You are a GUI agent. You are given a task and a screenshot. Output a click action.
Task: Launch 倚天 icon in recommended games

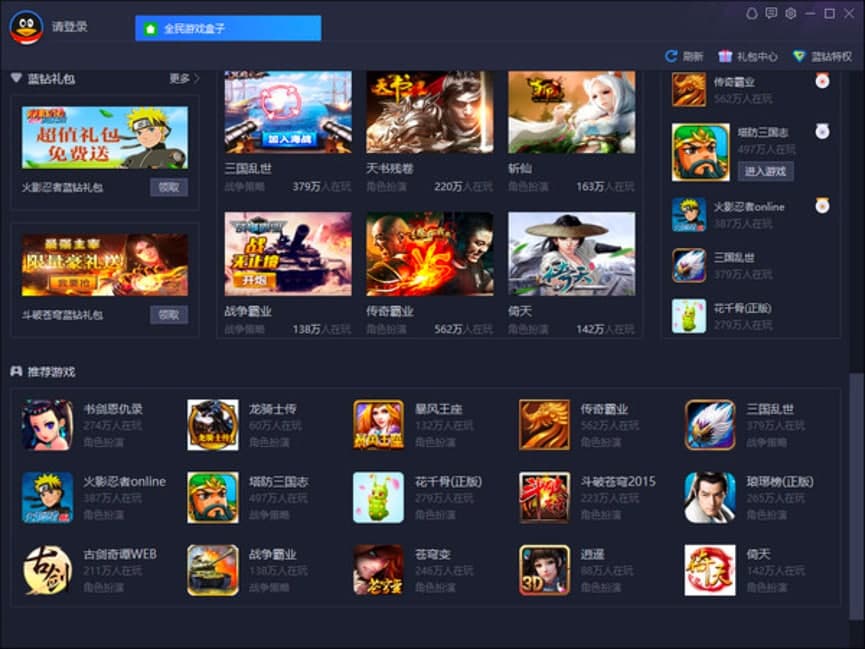[710, 570]
